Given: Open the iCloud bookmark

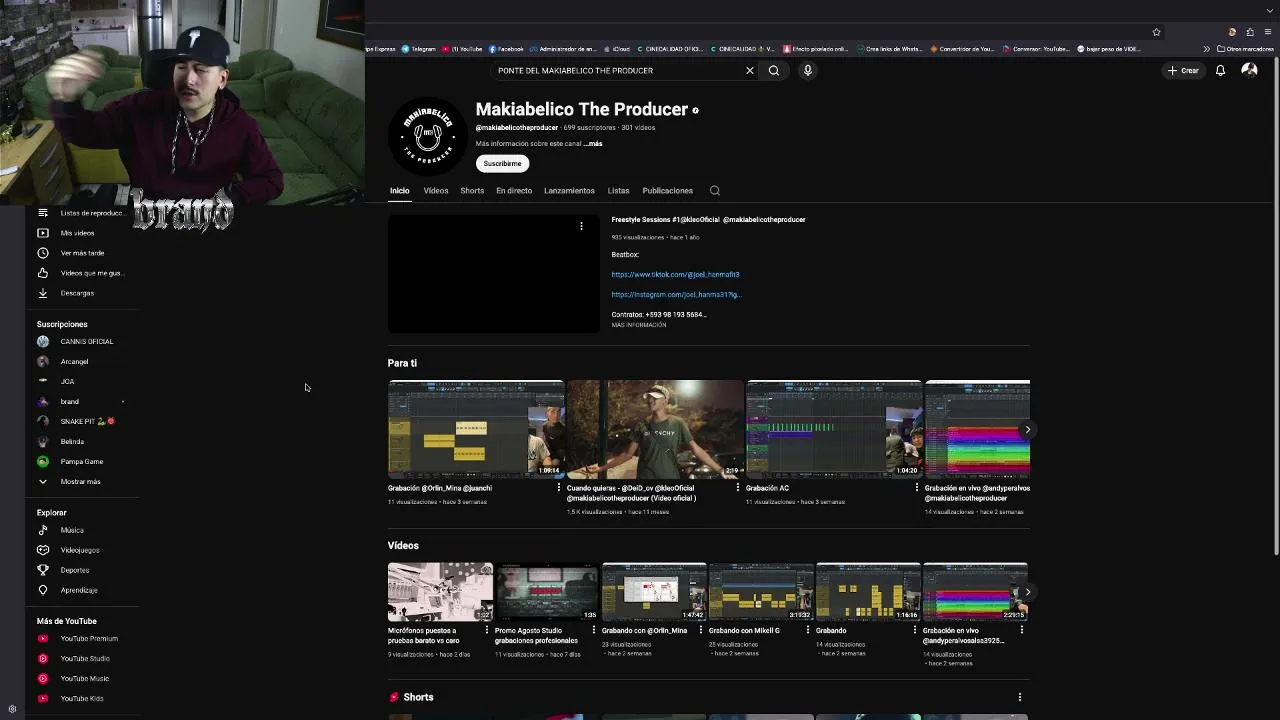Looking at the screenshot, I should tap(616, 49).
